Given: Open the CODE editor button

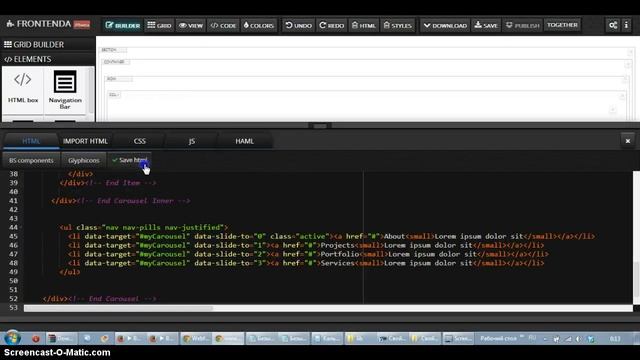Looking at the screenshot, I should [x=223, y=25].
